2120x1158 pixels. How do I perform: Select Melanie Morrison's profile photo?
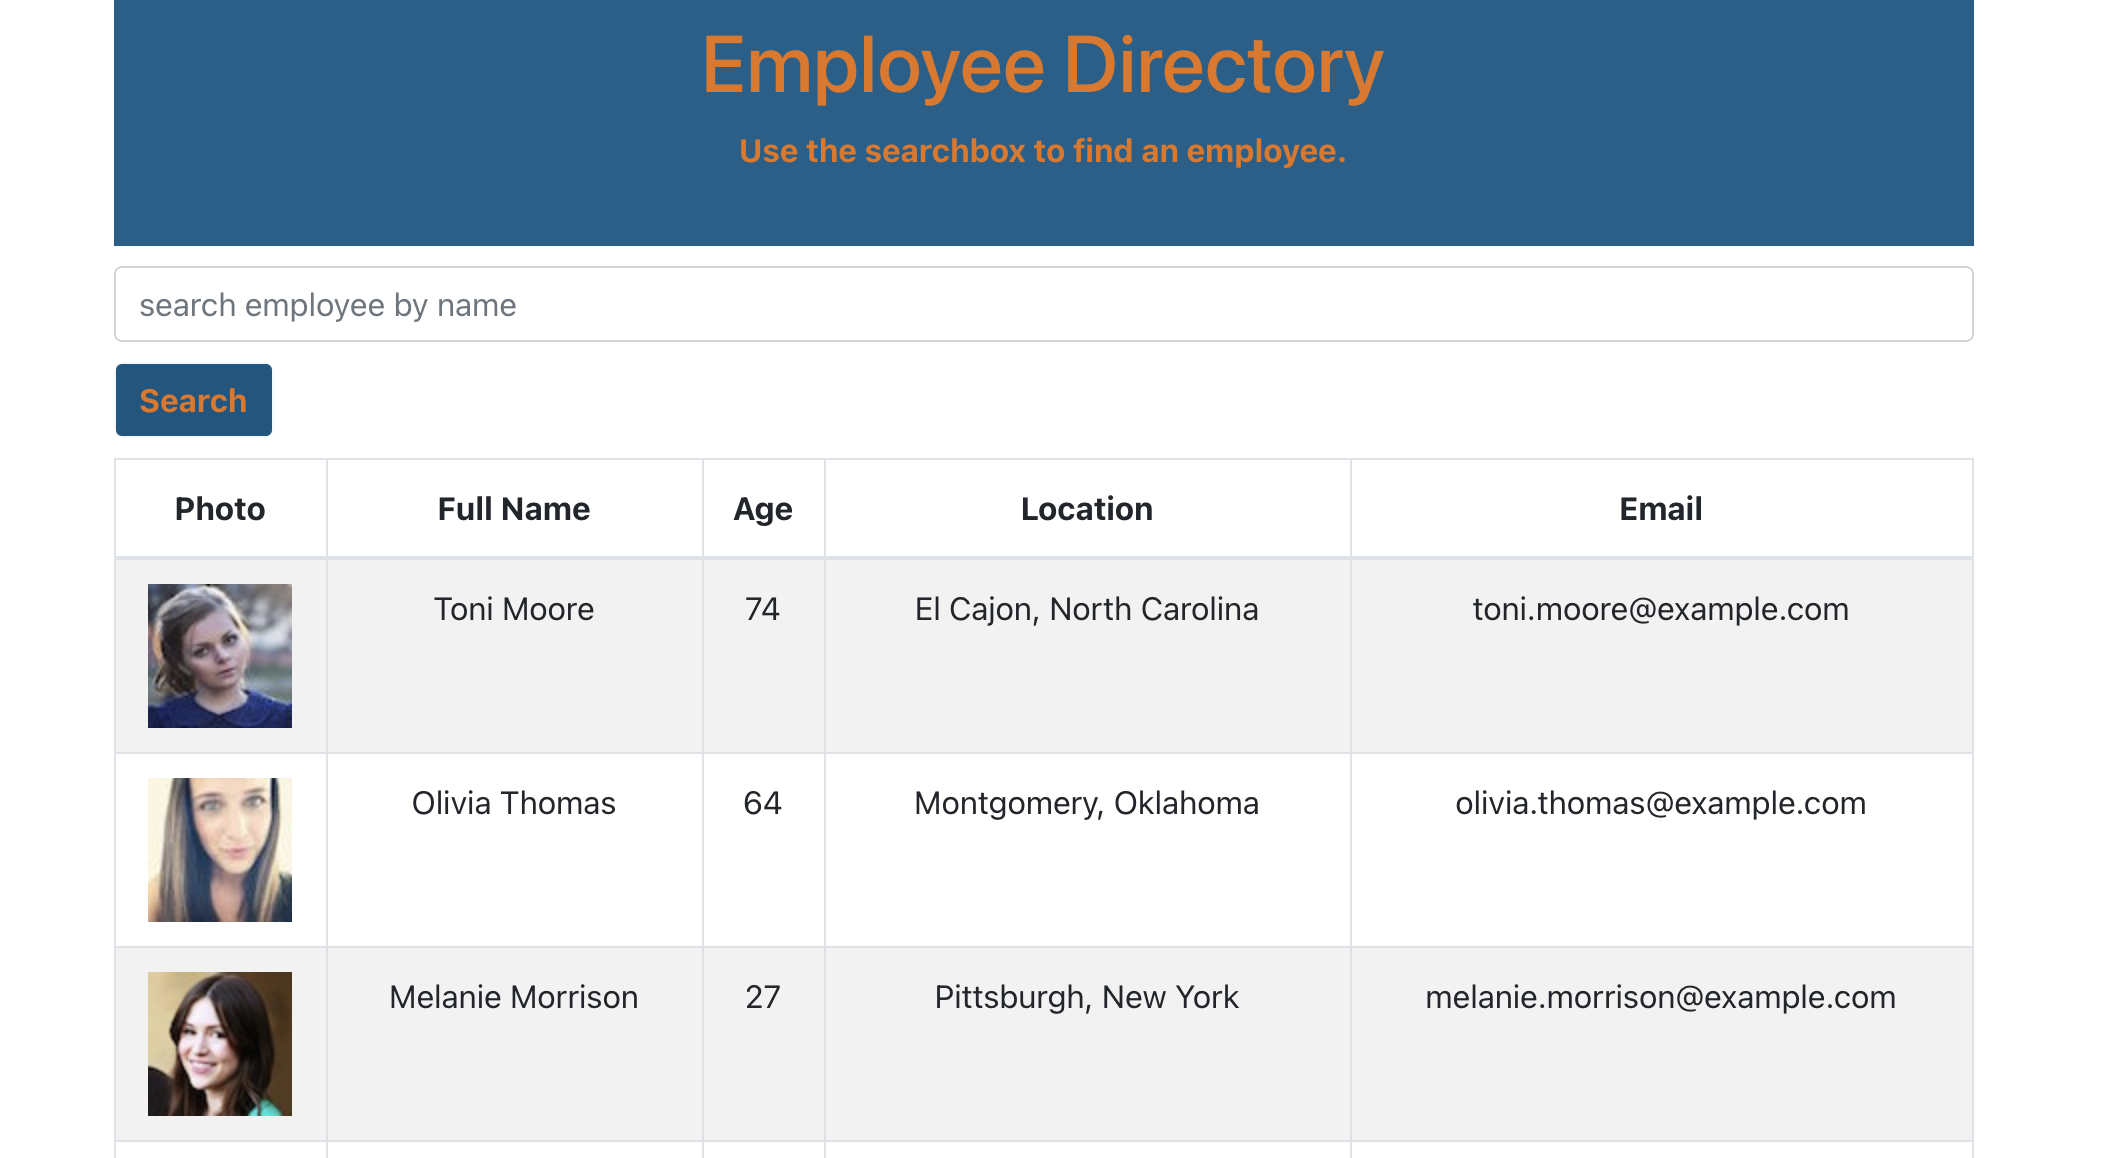[x=220, y=1043]
